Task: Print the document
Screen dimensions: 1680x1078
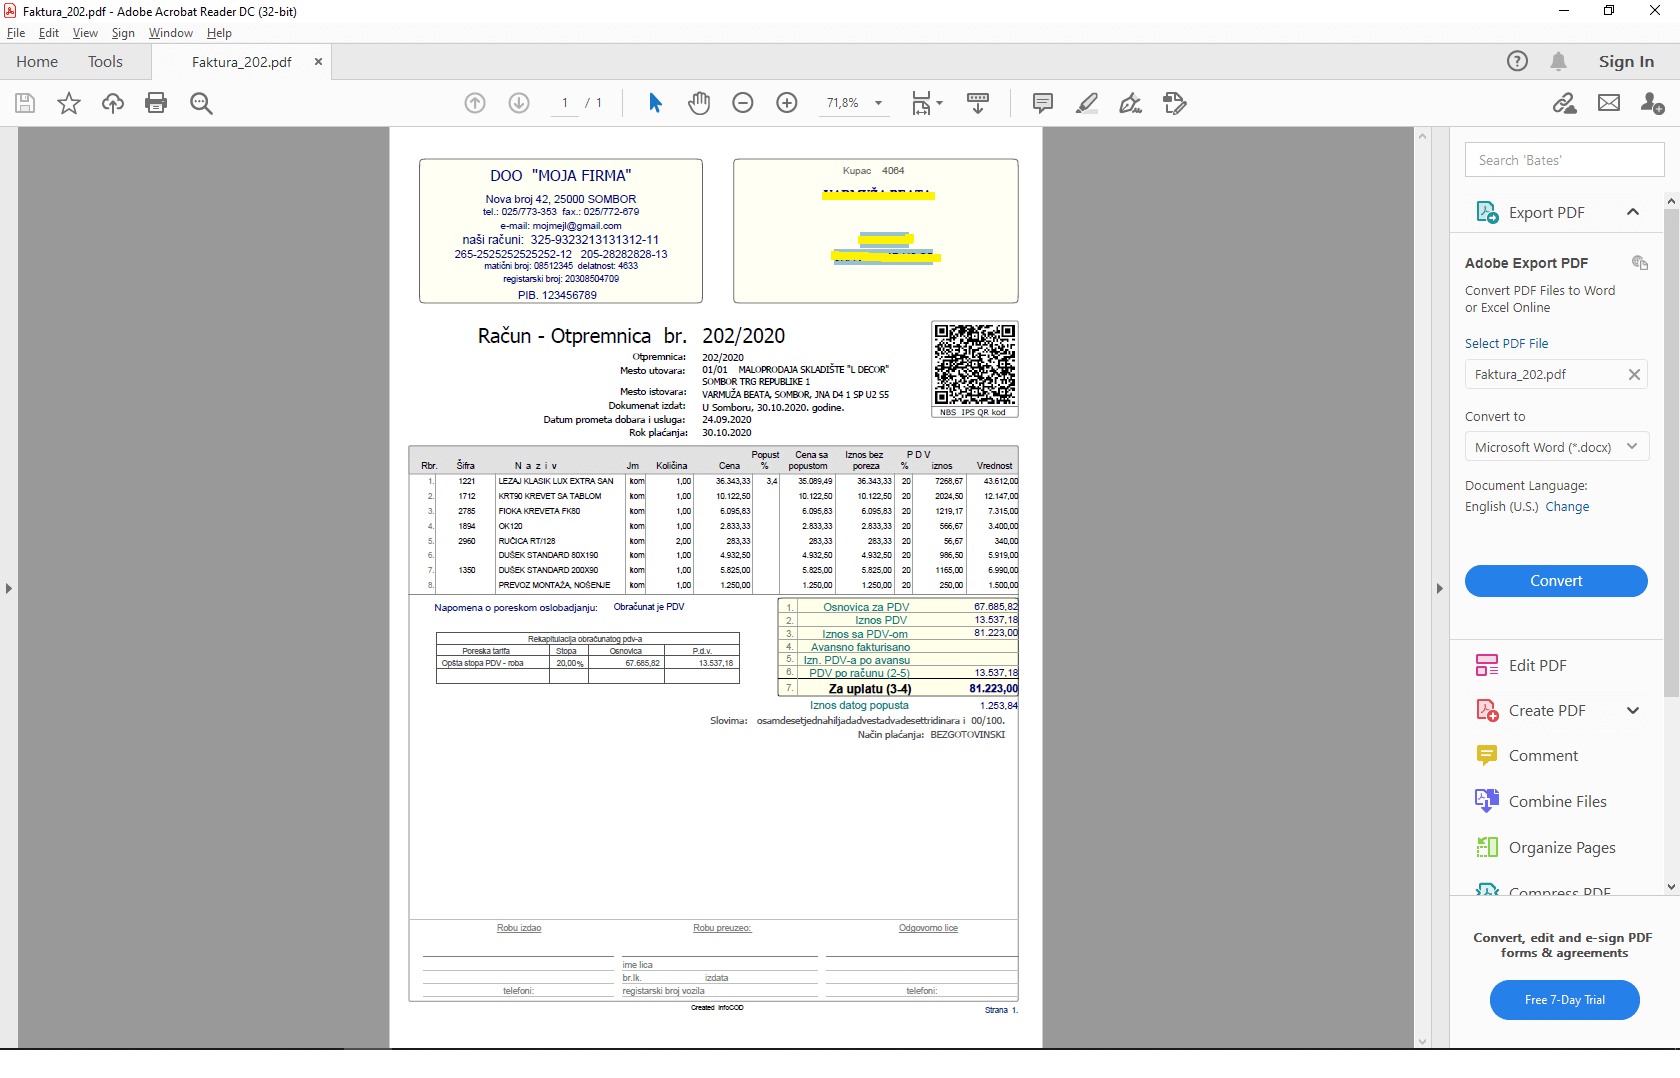Action: click(x=156, y=103)
